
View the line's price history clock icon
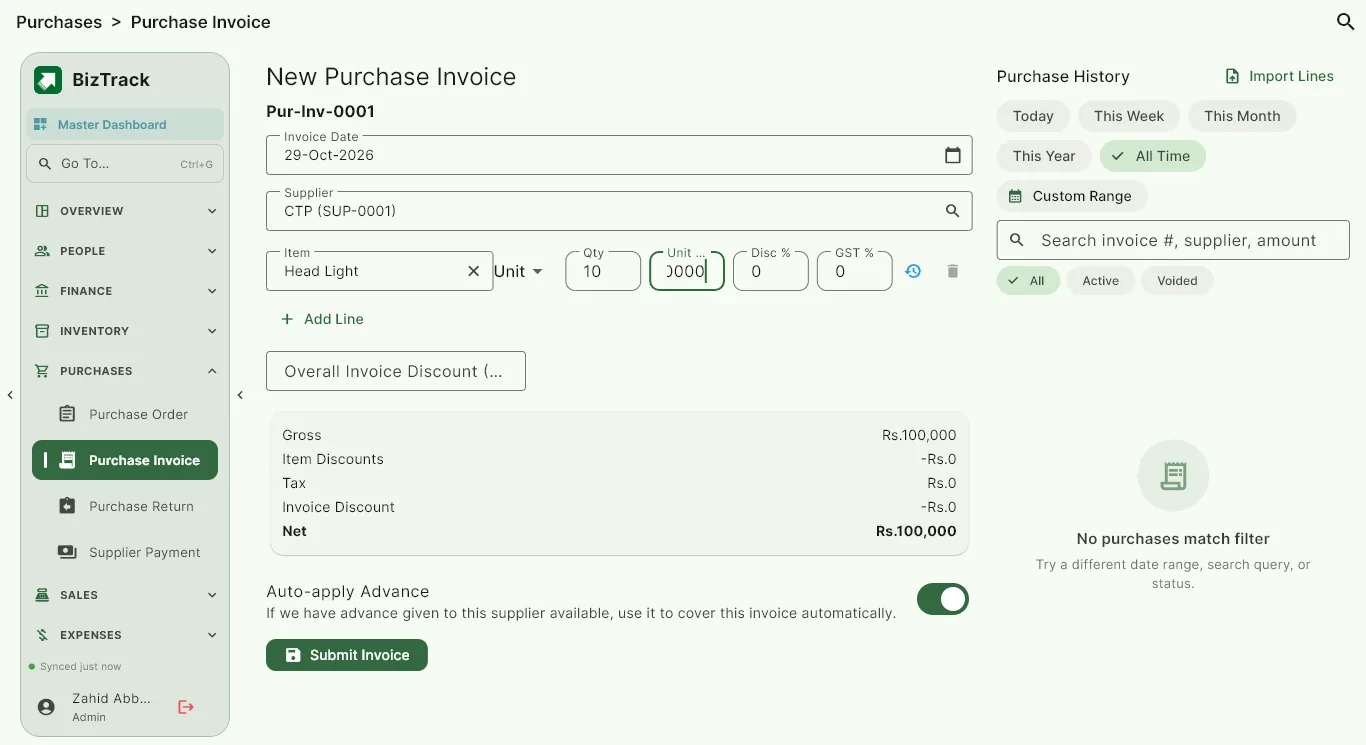click(x=913, y=271)
